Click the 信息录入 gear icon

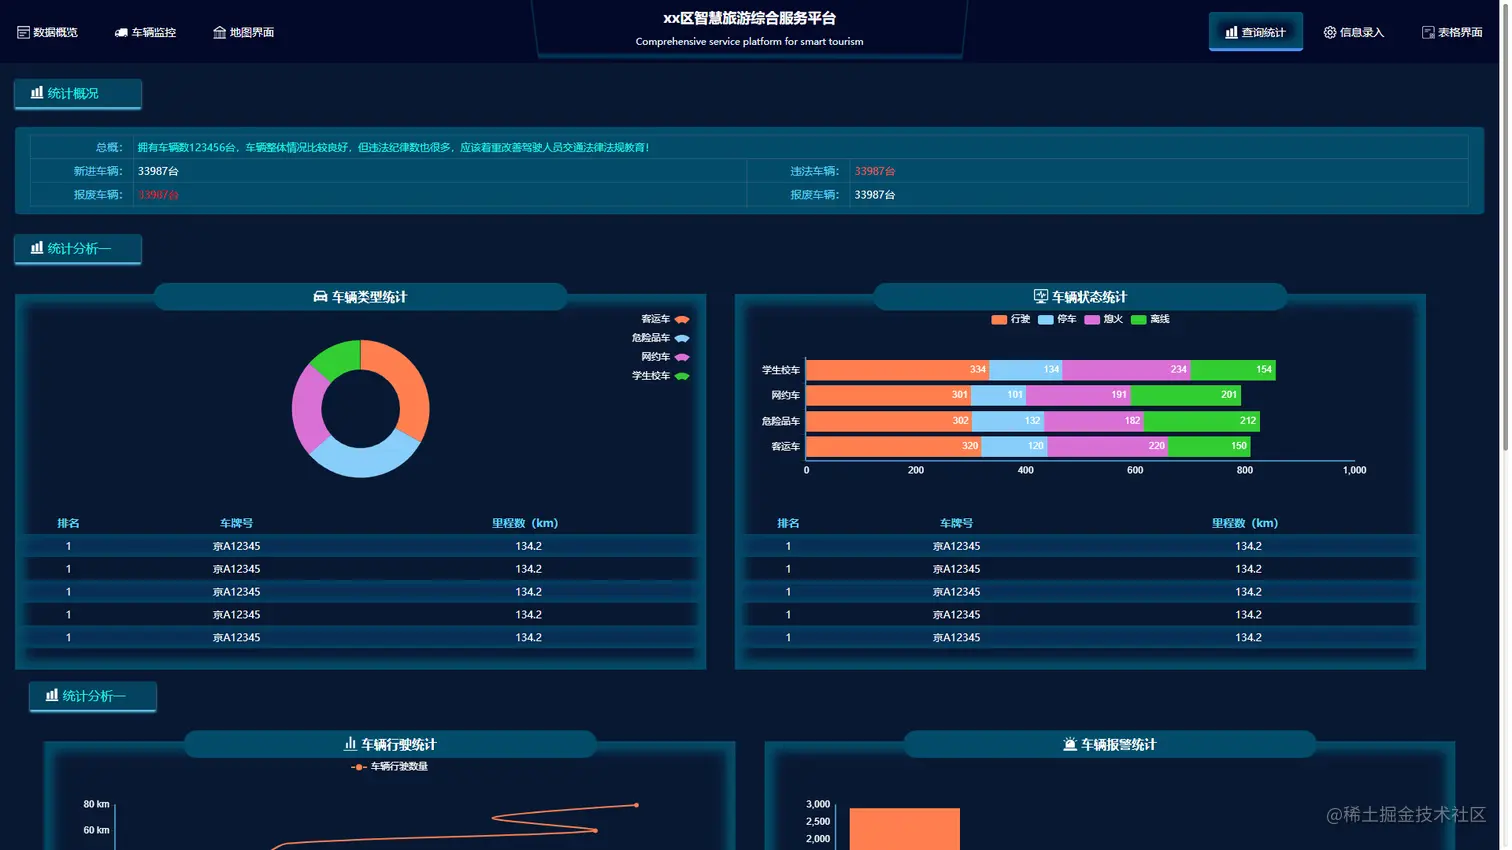(1329, 32)
